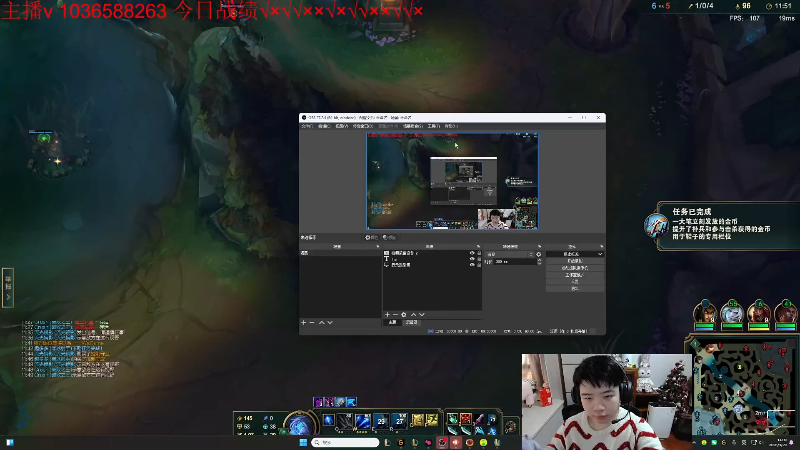This screenshot has width=800, height=450.
Task: Click the E ability showing 29 cooldown
Action: click(382, 421)
